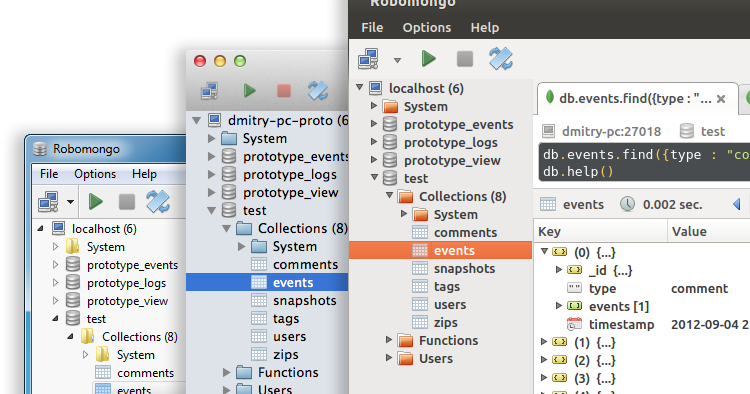Expand result document (3) row
This screenshot has height=394, width=750.
tap(544, 378)
